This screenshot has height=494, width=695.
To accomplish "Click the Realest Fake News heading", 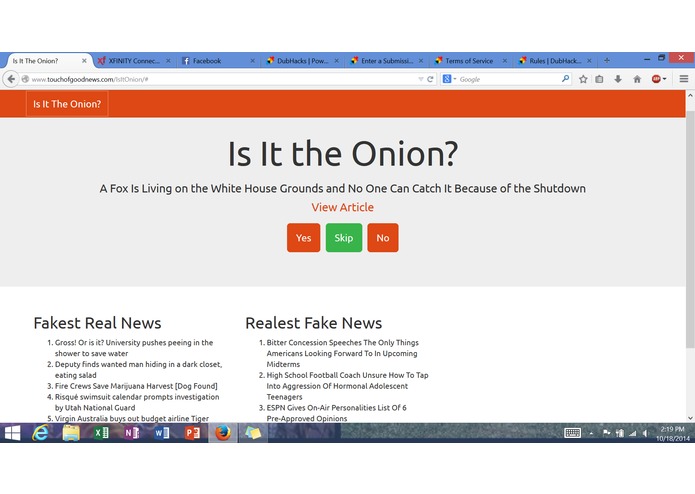I will 313,323.
